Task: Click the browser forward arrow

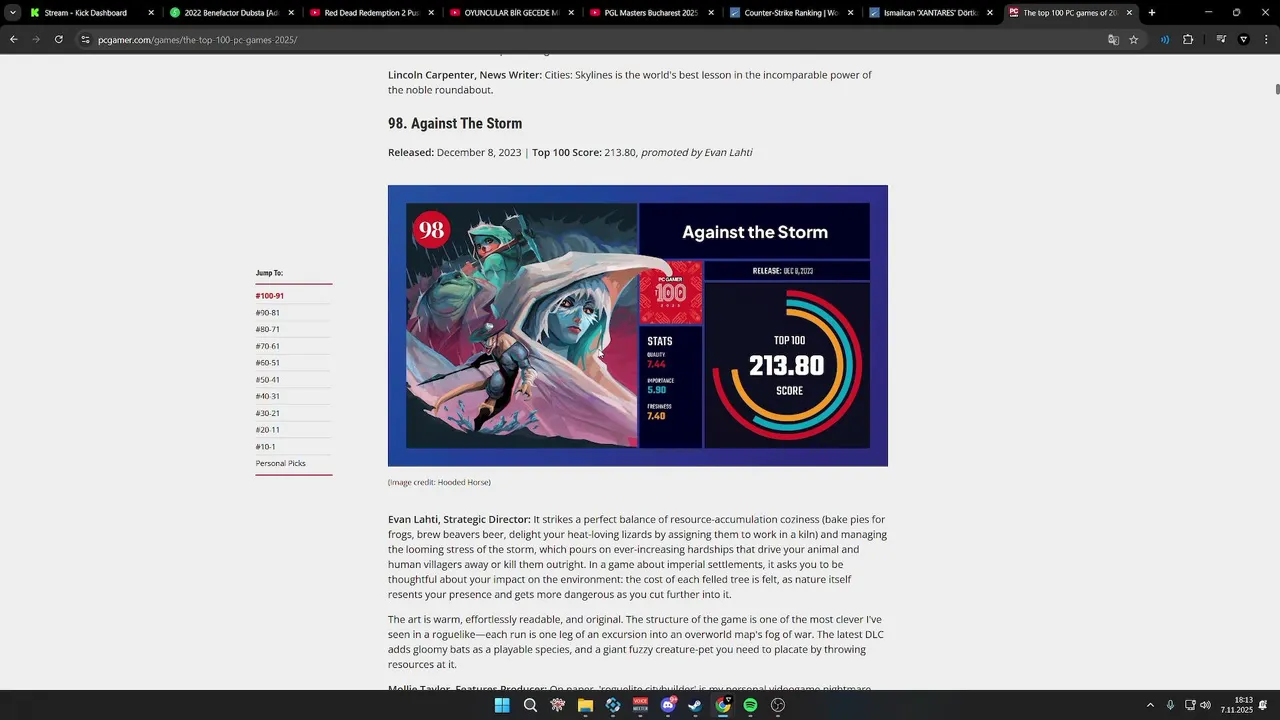Action: click(36, 39)
